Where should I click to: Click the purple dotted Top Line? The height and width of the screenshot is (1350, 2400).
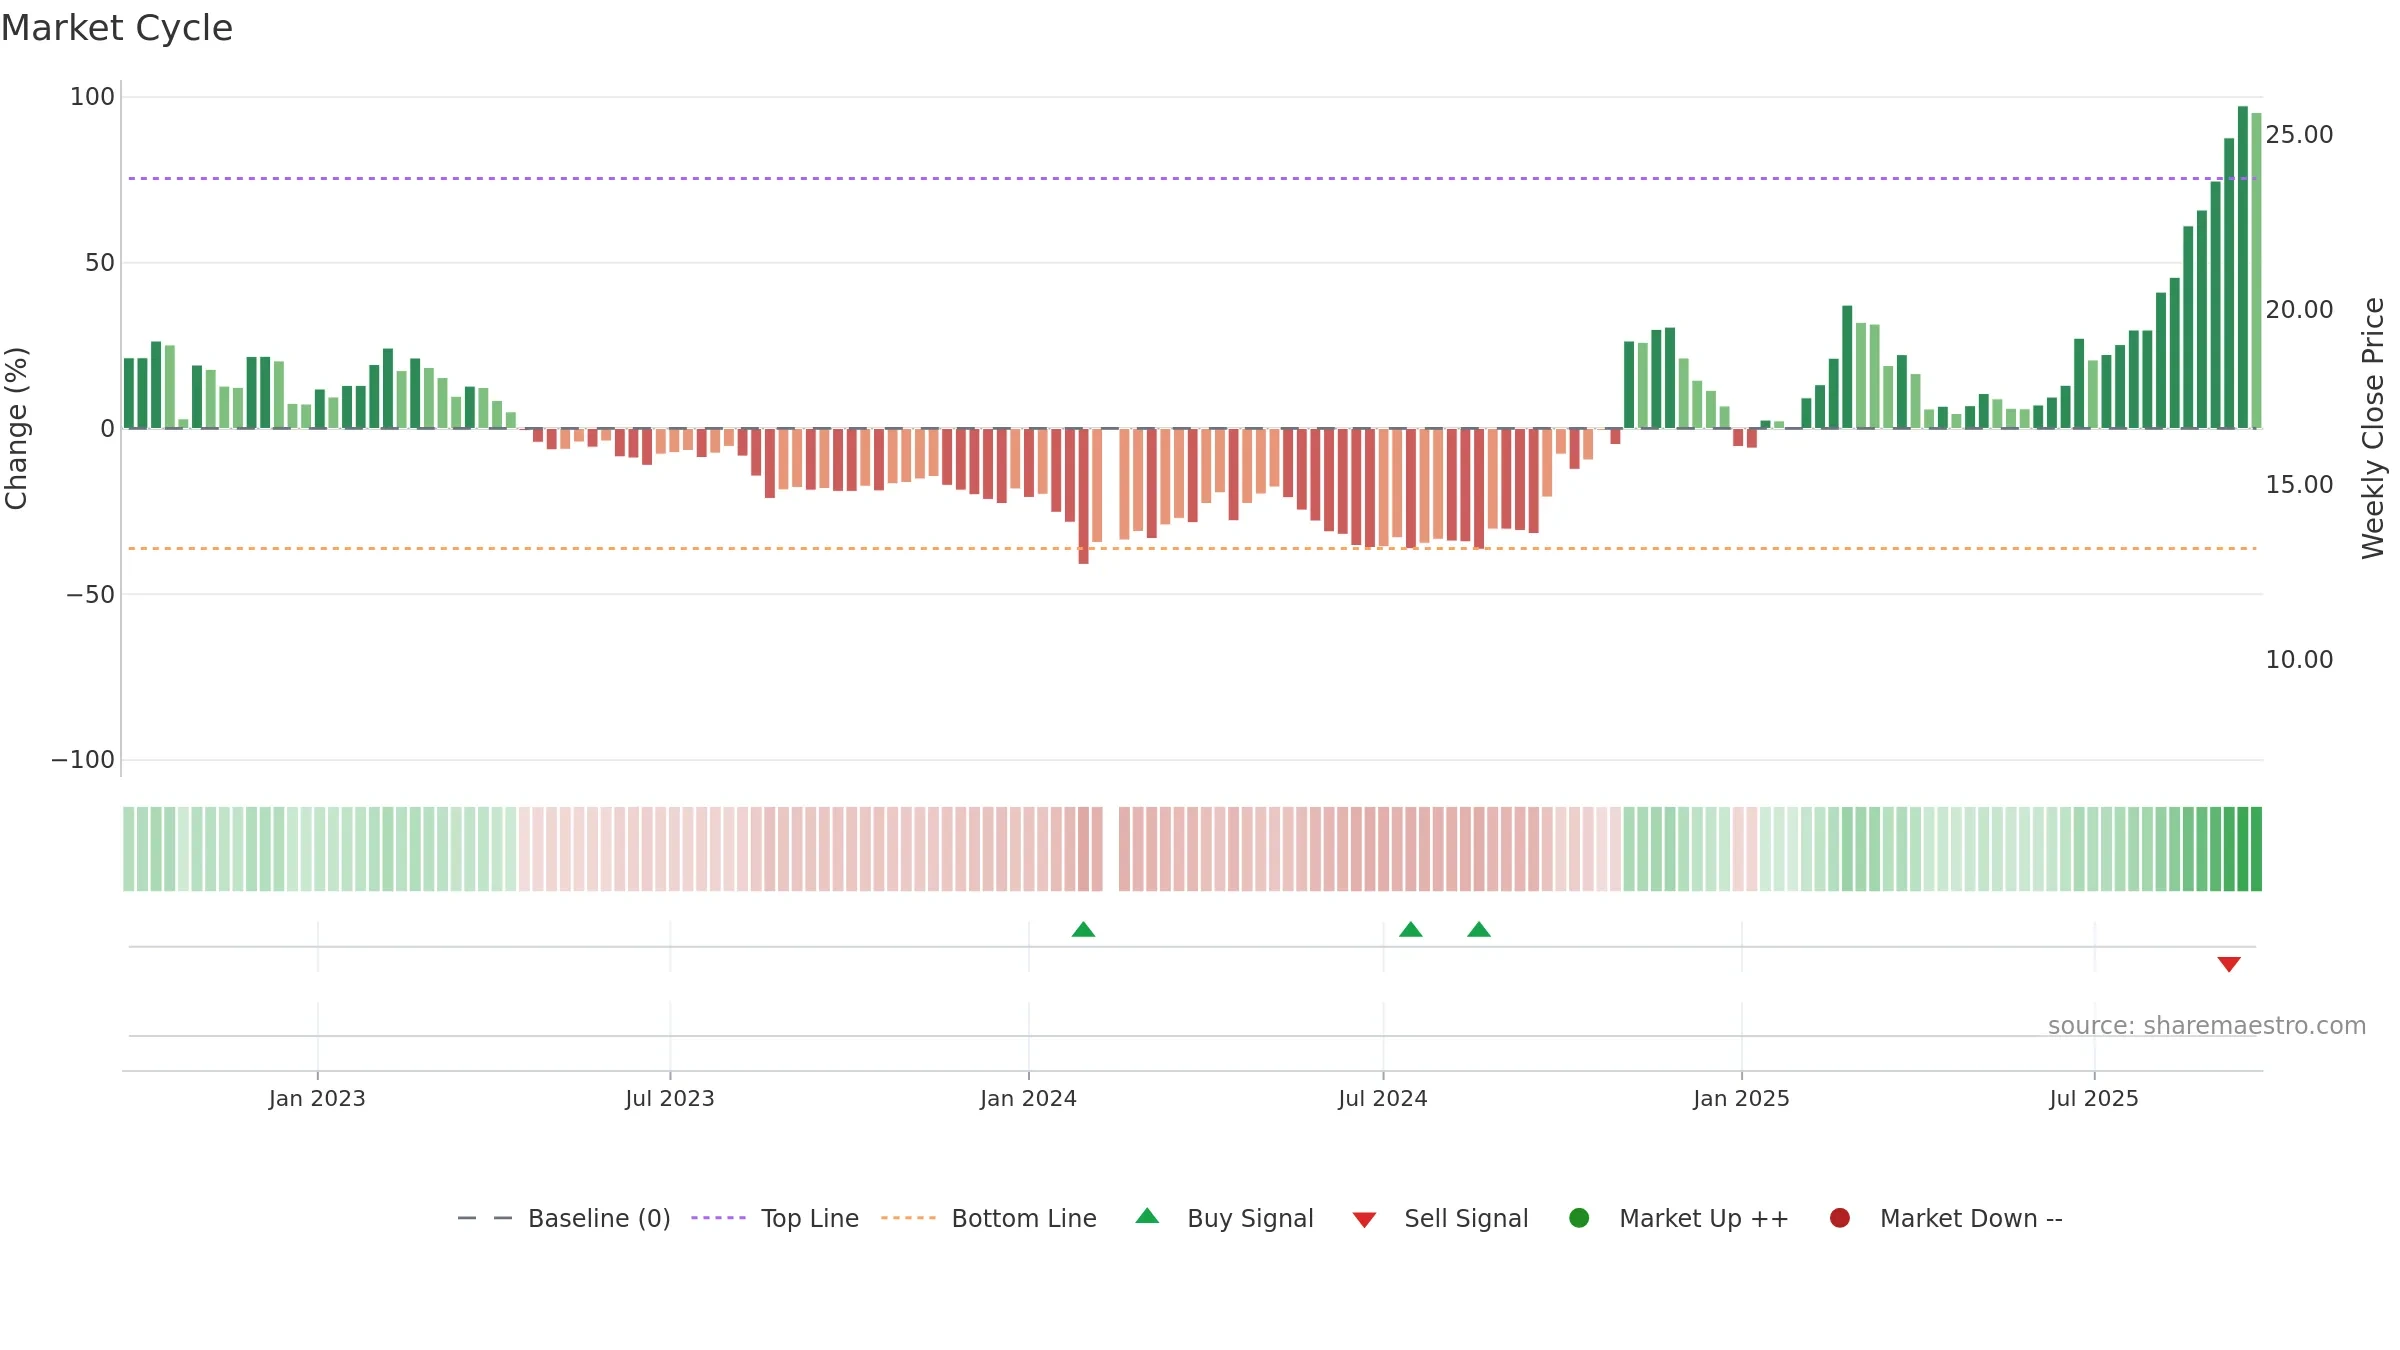tap(1192, 178)
